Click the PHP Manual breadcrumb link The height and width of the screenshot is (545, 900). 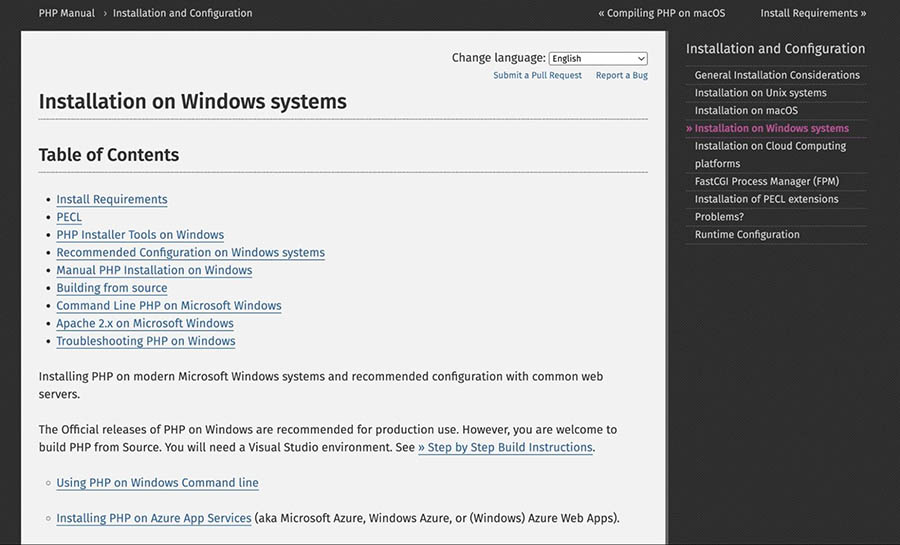pos(67,13)
